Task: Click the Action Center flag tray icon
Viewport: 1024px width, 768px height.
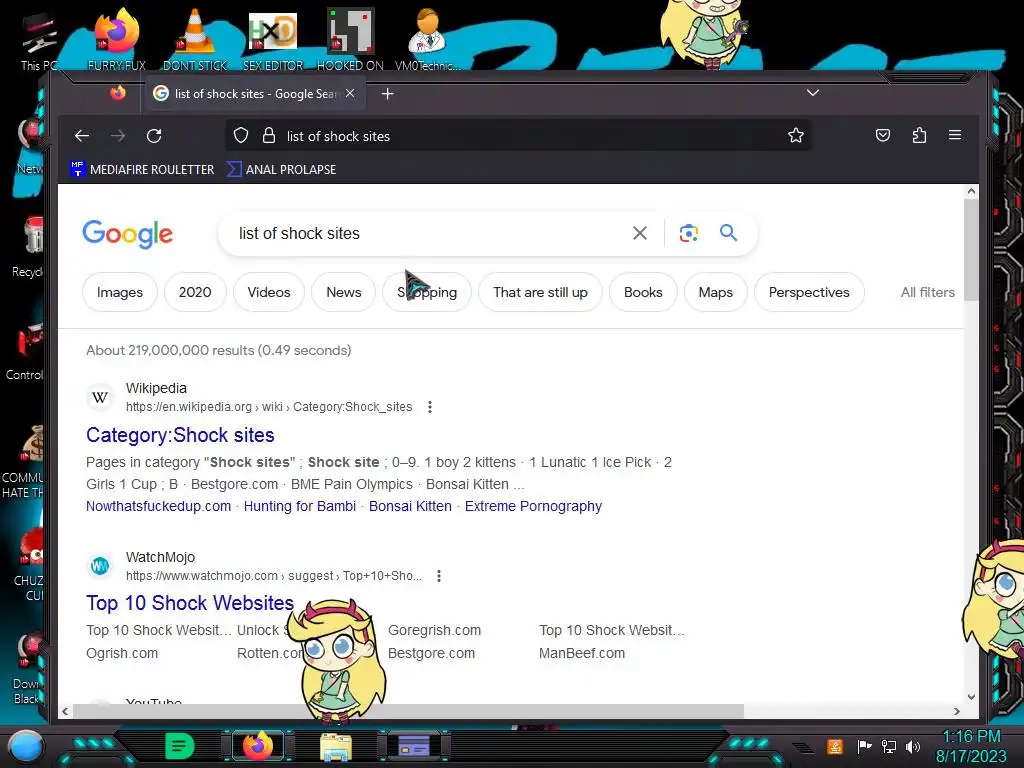Action: coord(865,746)
